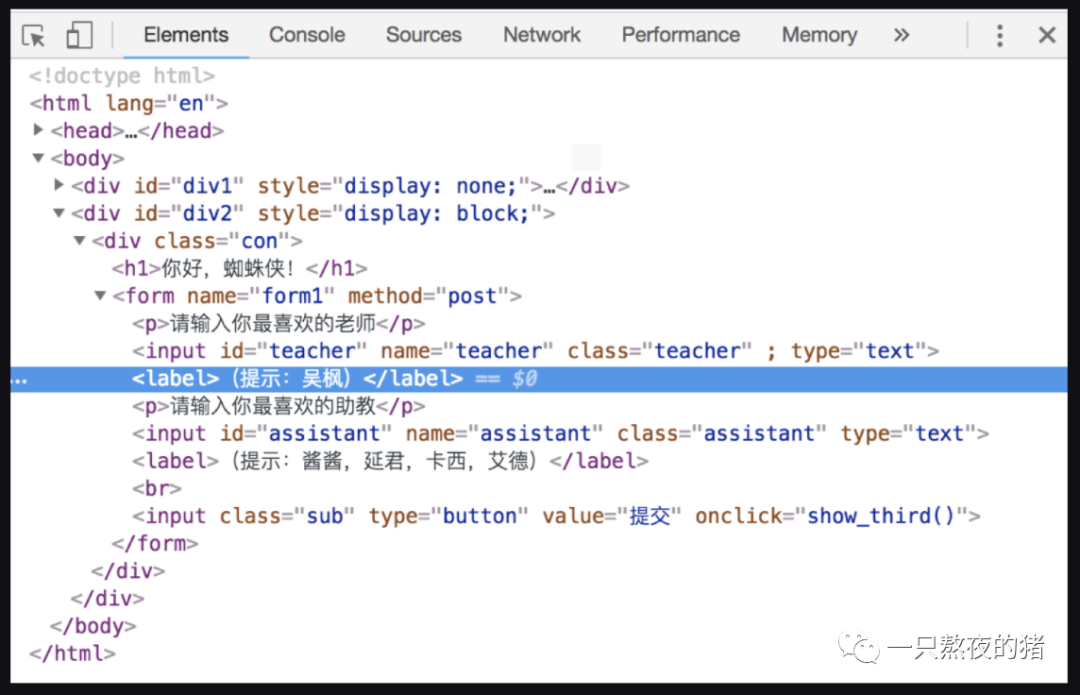Select the html lang en line
This screenshot has height=695, width=1080.
(x=129, y=103)
